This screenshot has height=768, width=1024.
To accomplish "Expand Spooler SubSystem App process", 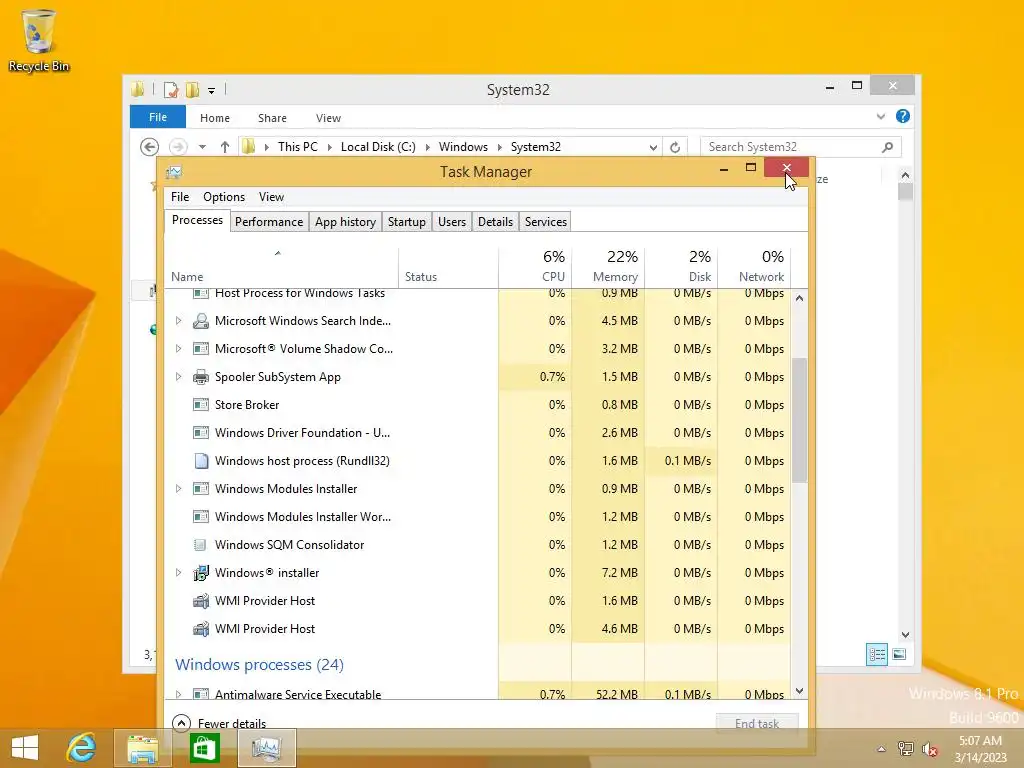I will pyautogui.click(x=178, y=377).
